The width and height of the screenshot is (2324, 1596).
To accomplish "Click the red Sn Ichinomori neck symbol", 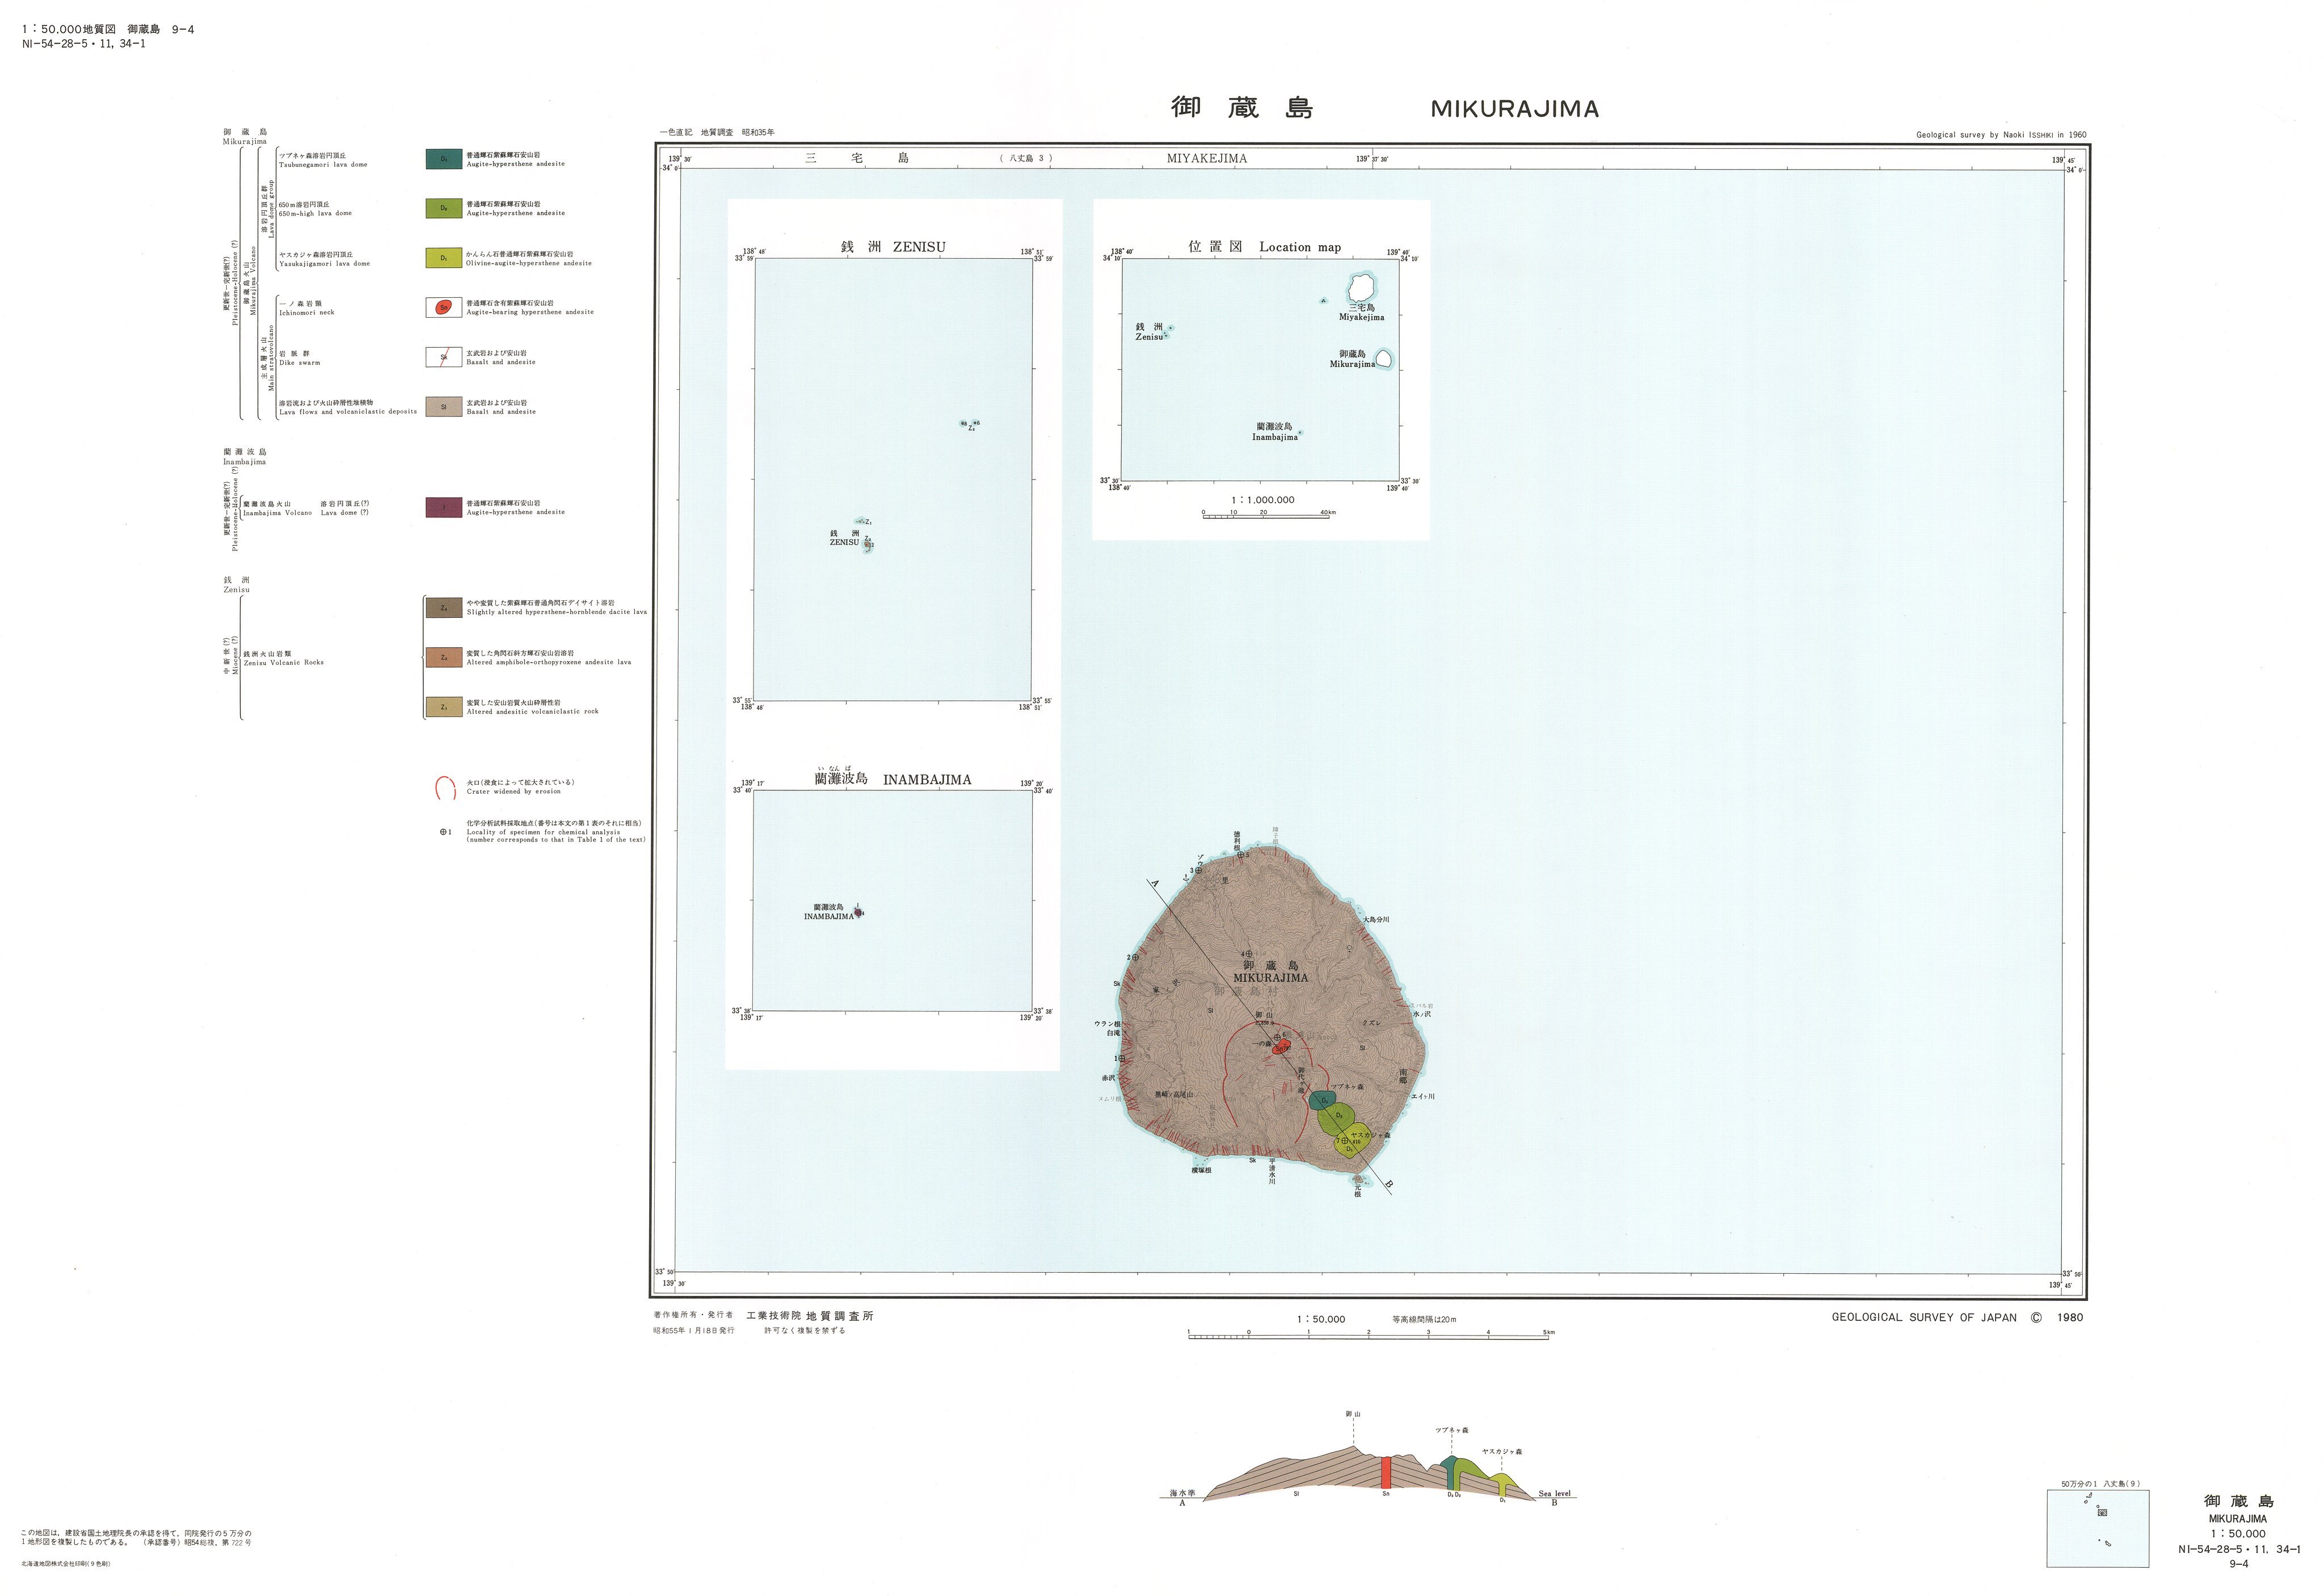I will [443, 307].
